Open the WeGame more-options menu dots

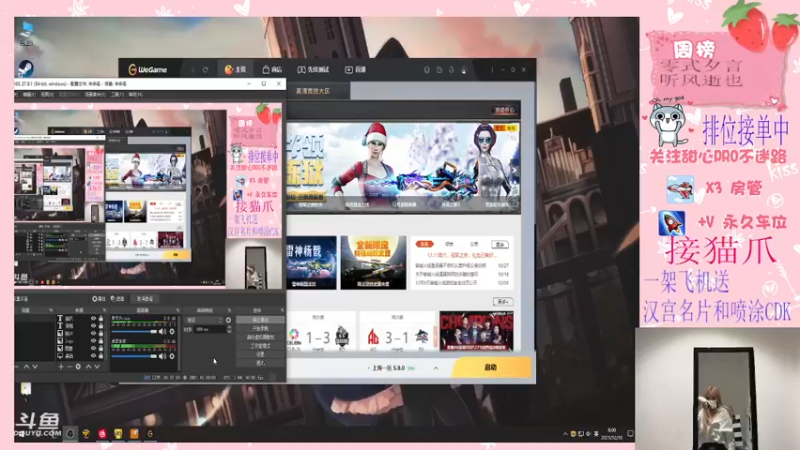pos(492,70)
